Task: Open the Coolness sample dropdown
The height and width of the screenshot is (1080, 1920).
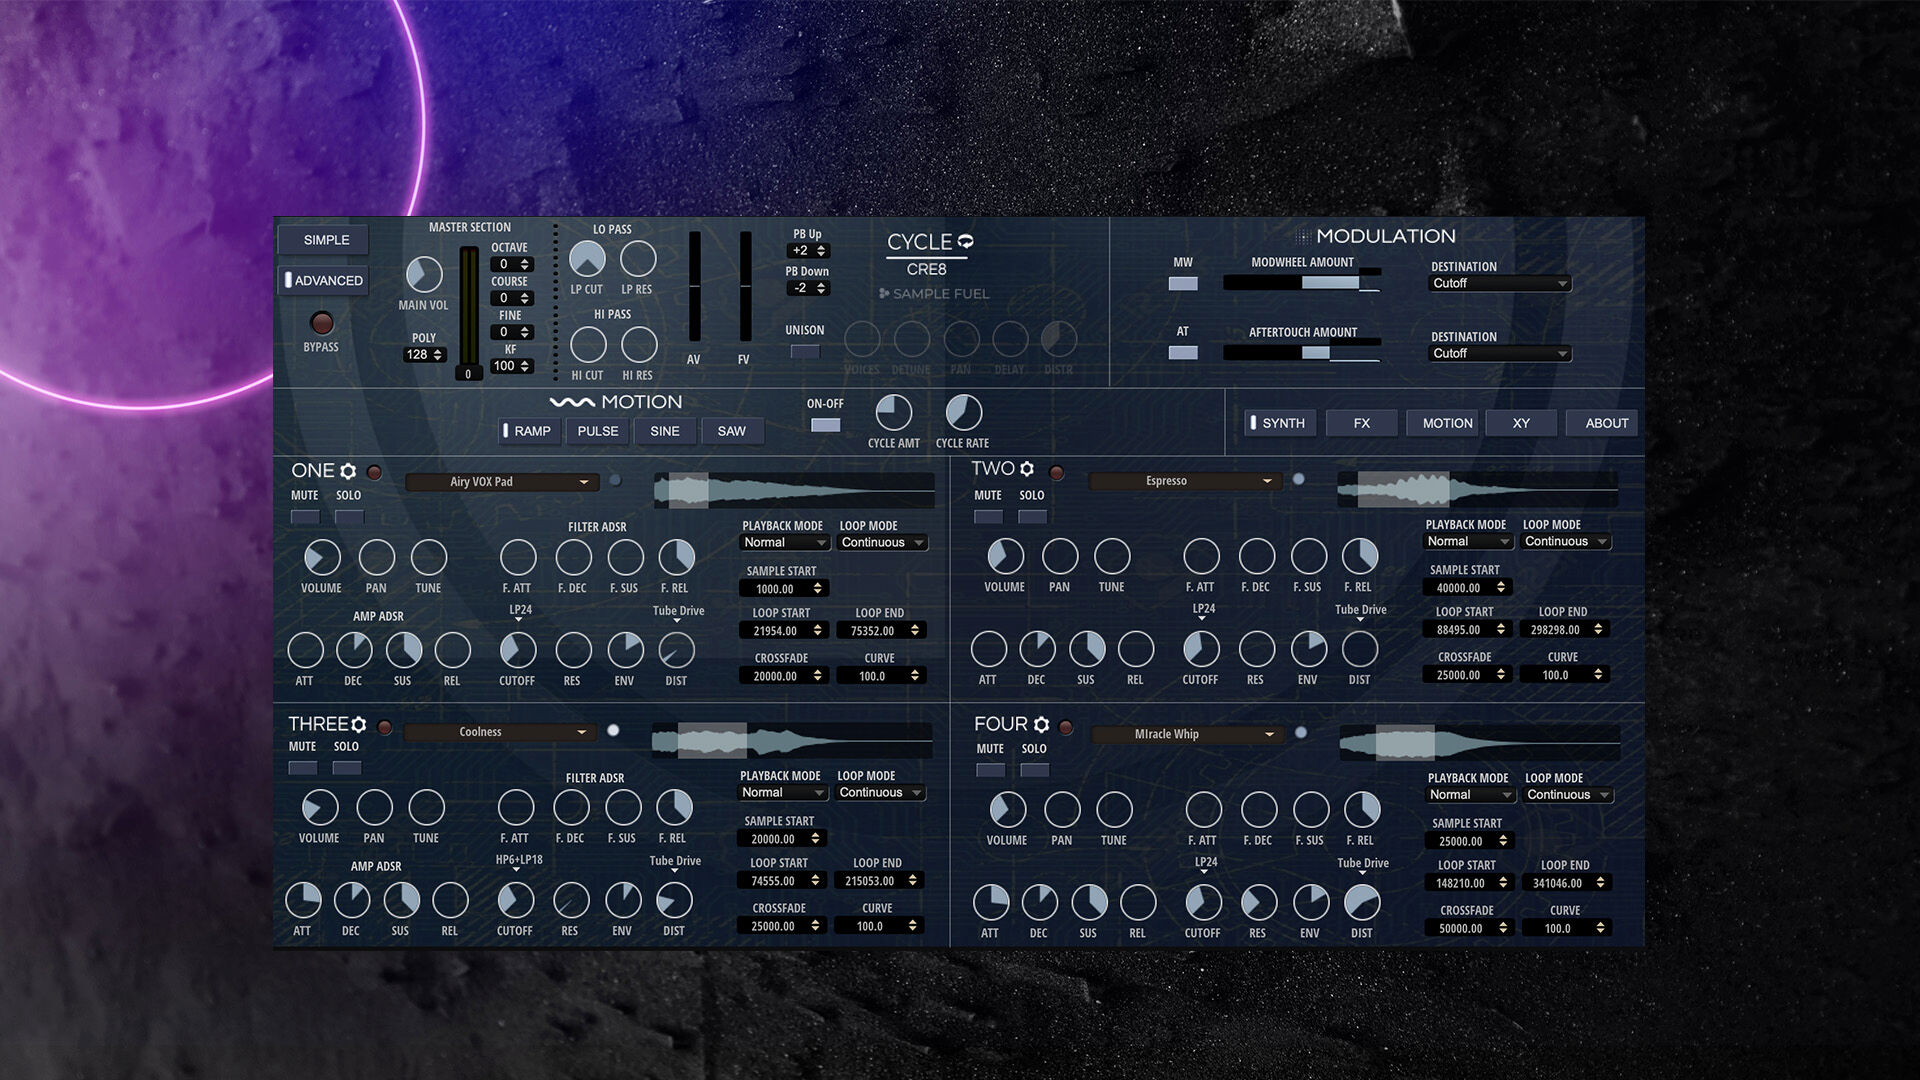Action: tap(500, 732)
